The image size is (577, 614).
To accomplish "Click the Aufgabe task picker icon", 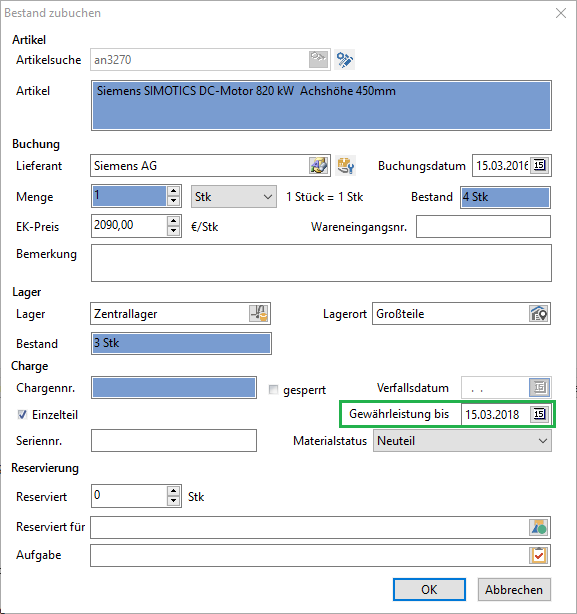I will click(539, 555).
